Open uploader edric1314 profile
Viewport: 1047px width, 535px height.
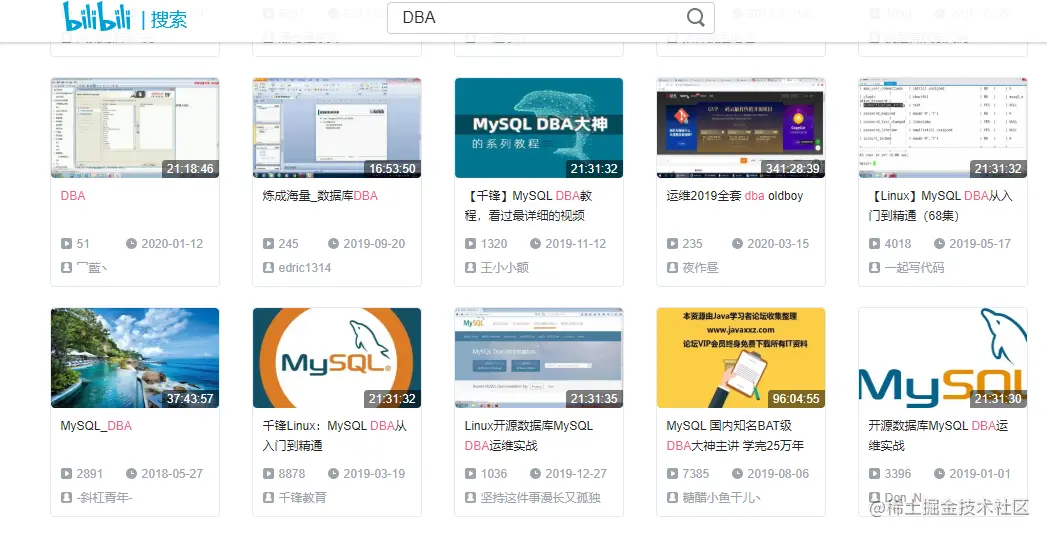[304, 267]
